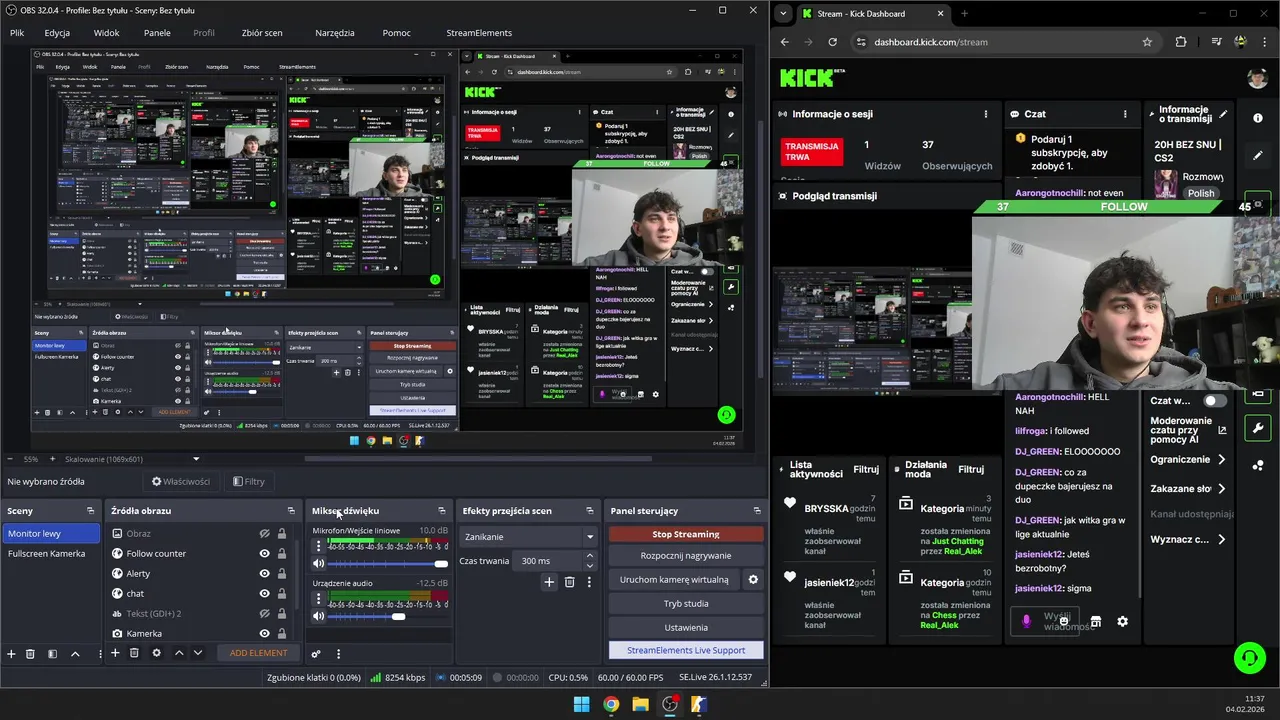1280x720 pixels.
Task: Open the Kick wrench tools sidebar icon
Action: 1258,429
